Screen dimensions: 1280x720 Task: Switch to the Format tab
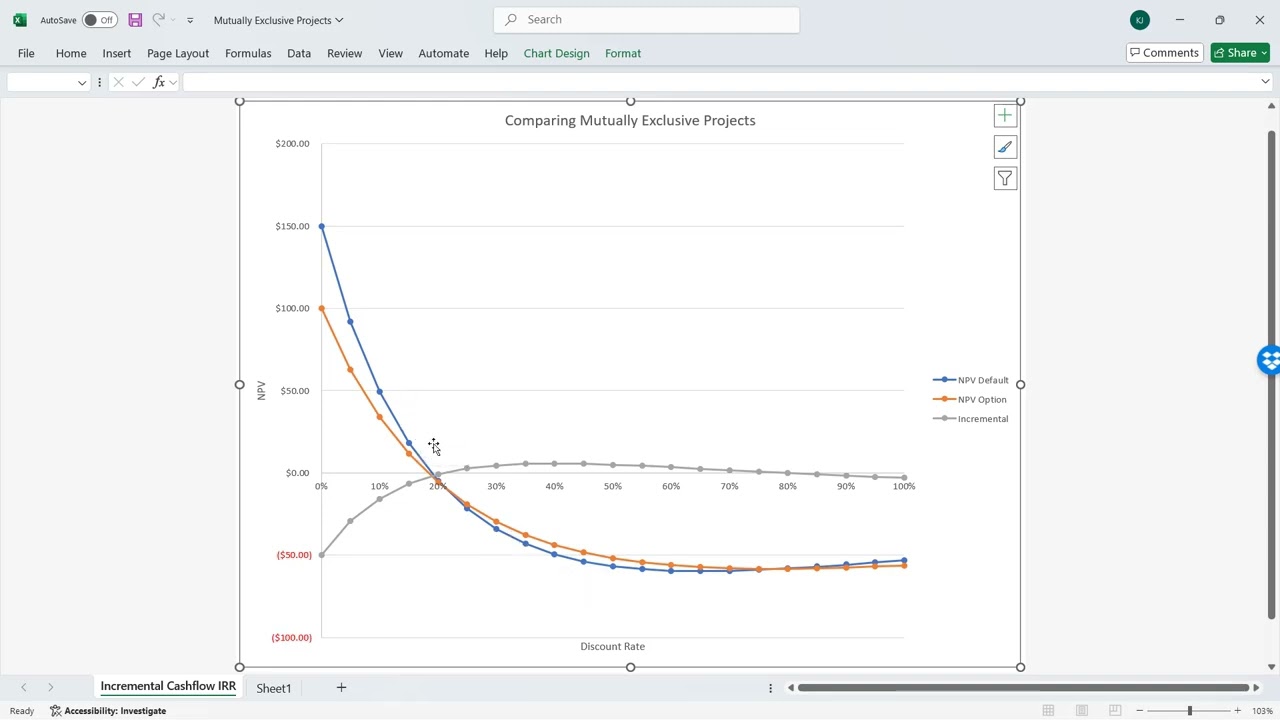click(623, 53)
